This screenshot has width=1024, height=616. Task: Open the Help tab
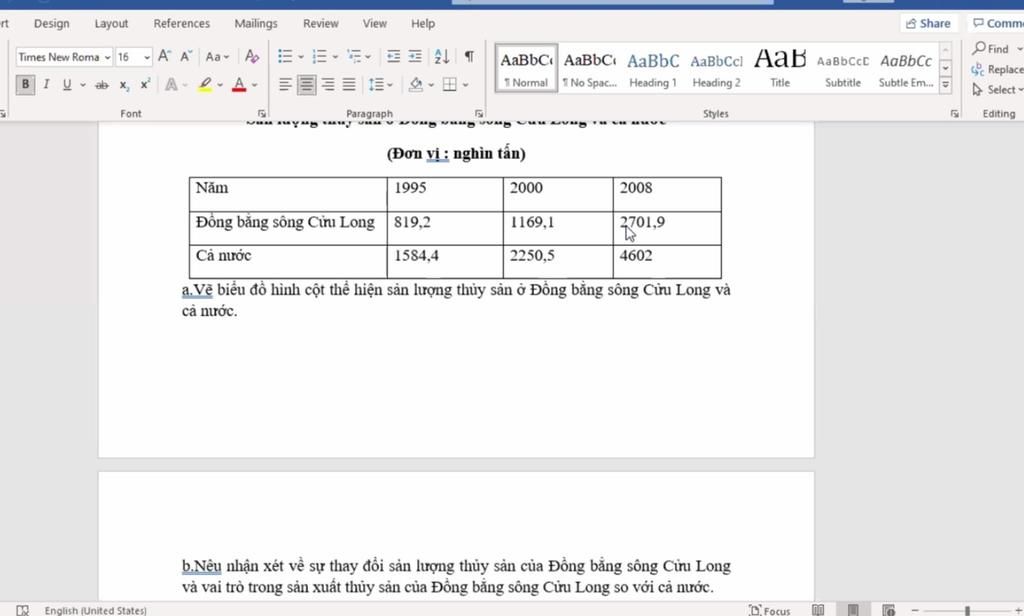(x=423, y=24)
